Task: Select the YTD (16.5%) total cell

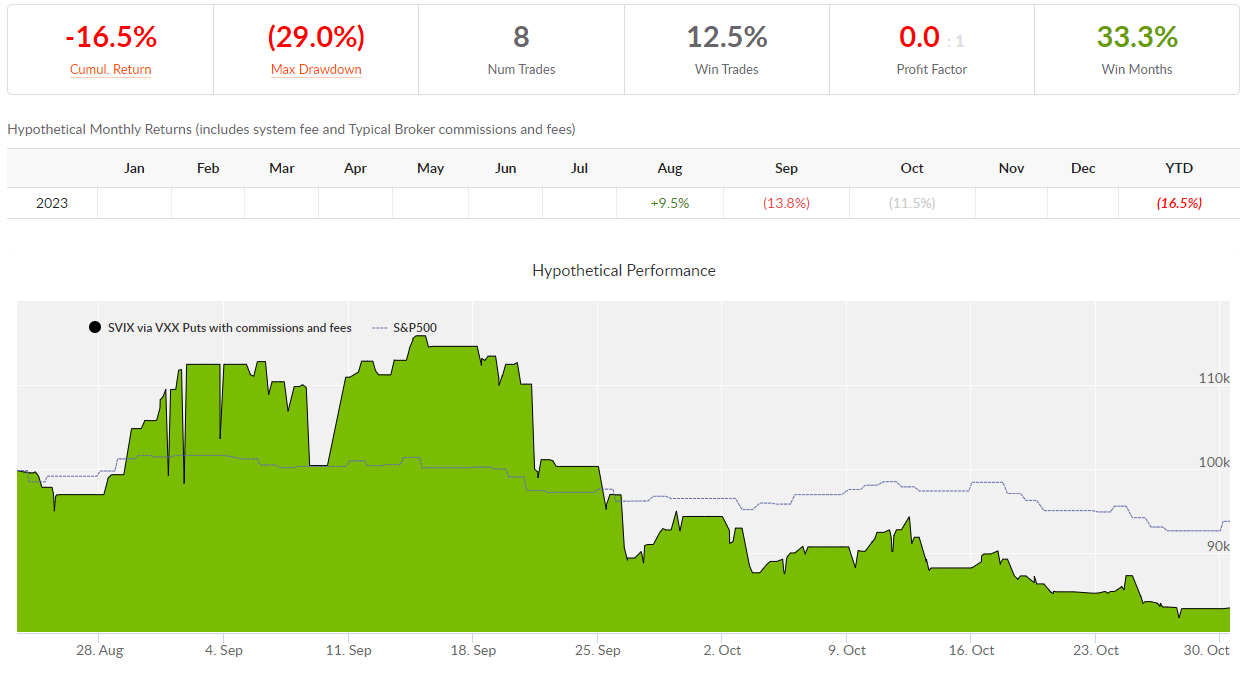Action: pos(1179,203)
